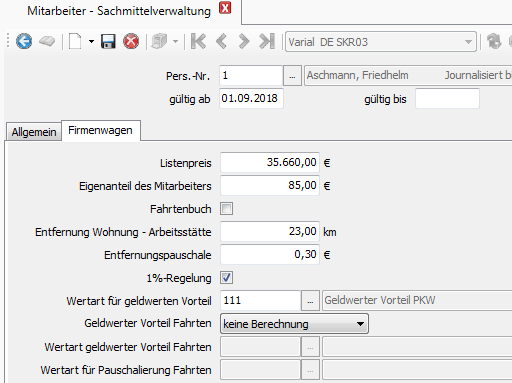512x383 pixels.
Task: Create a new record with the blank page icon
Action: (75, 42)
